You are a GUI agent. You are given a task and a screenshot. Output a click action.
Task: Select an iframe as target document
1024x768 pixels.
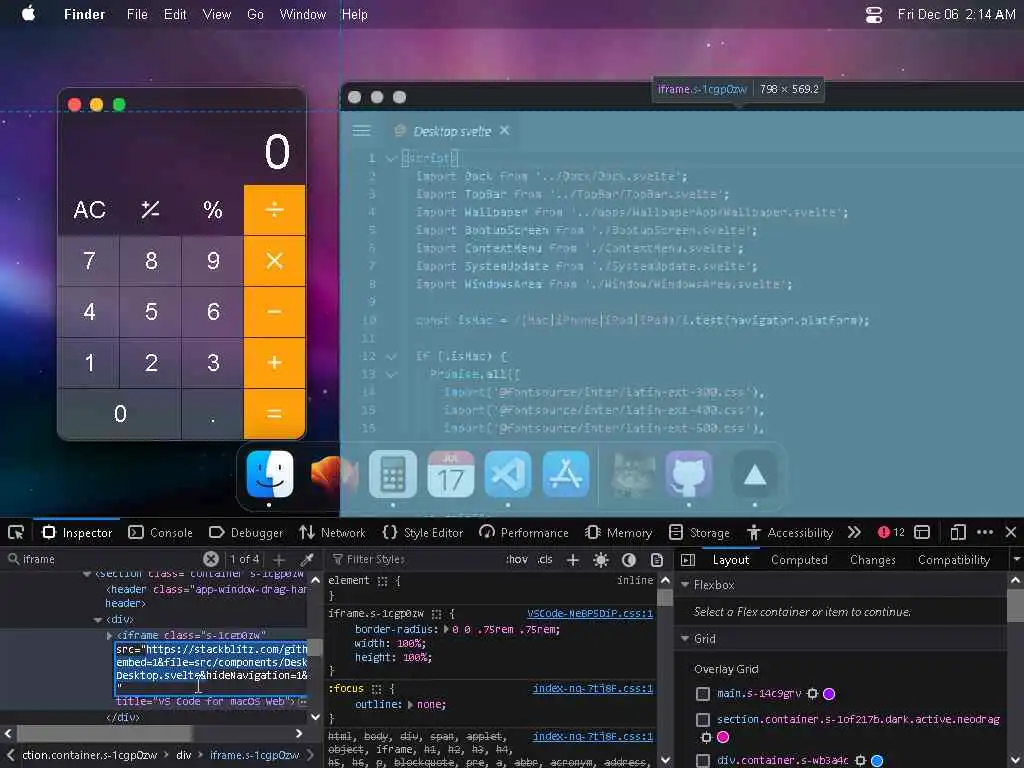pyautogui.click(x=922, y=532)
